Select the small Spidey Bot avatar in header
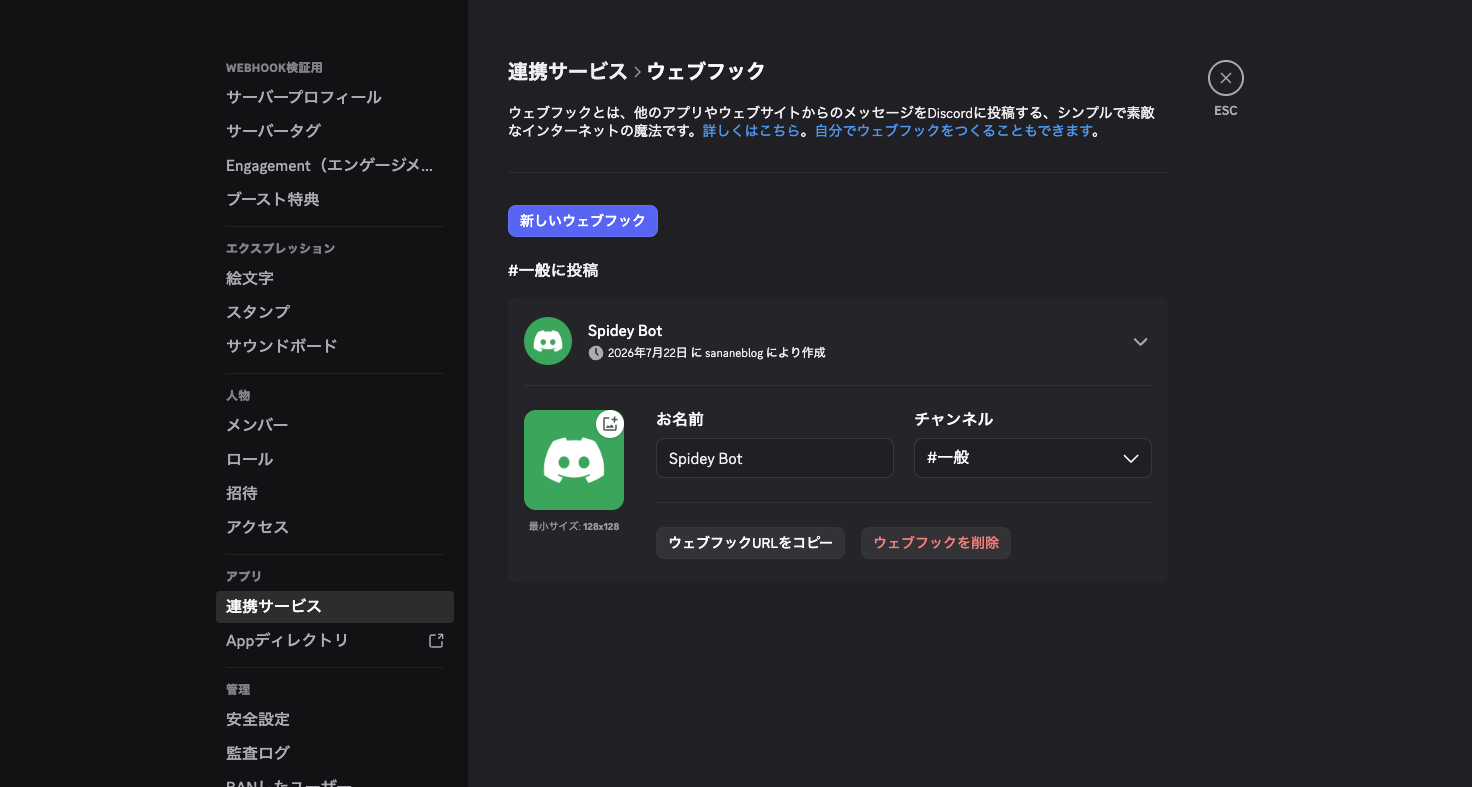 point(548,341)
